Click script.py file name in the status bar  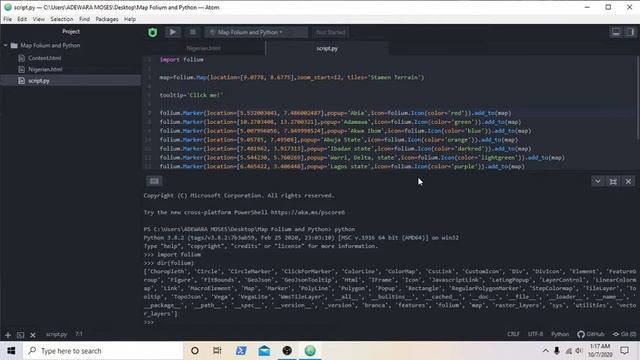56,334
